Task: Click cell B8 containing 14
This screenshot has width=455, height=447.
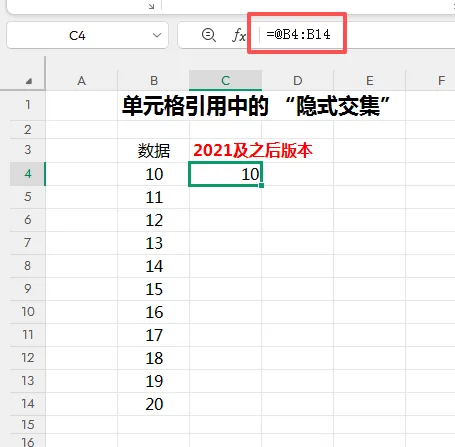Action: coord(154,266)
